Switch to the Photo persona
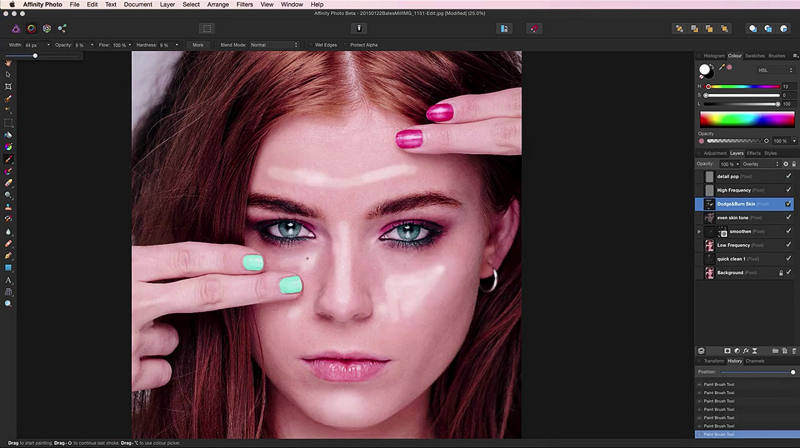The image size is (800, 448). pyautogui.click(x=16, y=29)
